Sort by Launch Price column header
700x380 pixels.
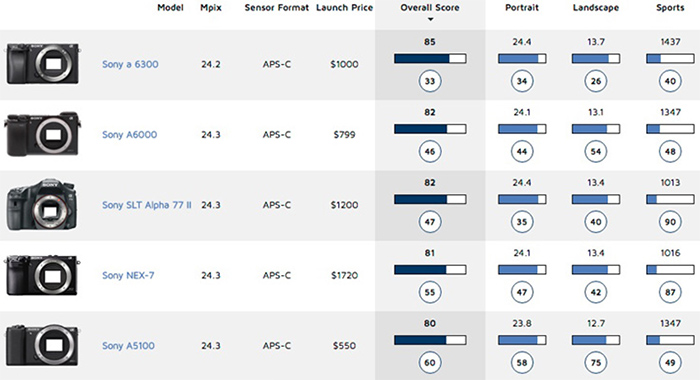coord(344,8)
